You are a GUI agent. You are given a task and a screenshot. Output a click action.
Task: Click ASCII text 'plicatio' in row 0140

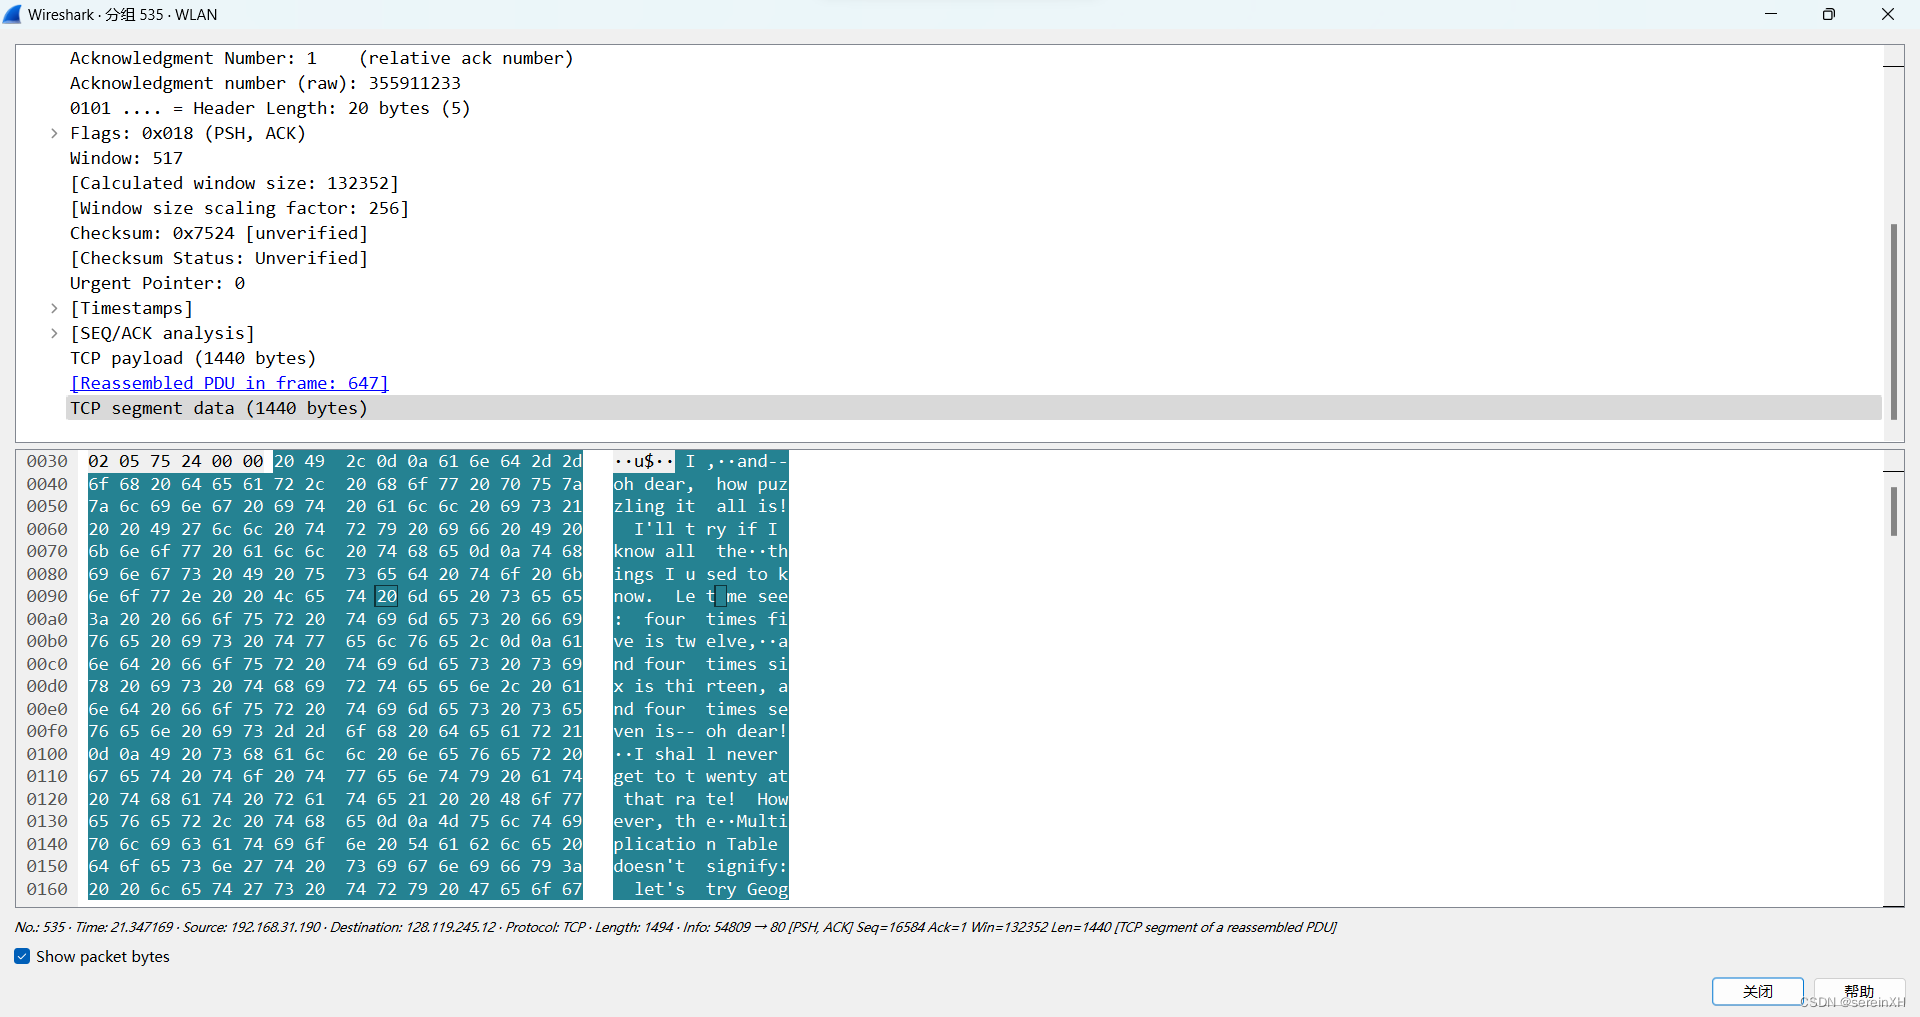coord(654,844)
